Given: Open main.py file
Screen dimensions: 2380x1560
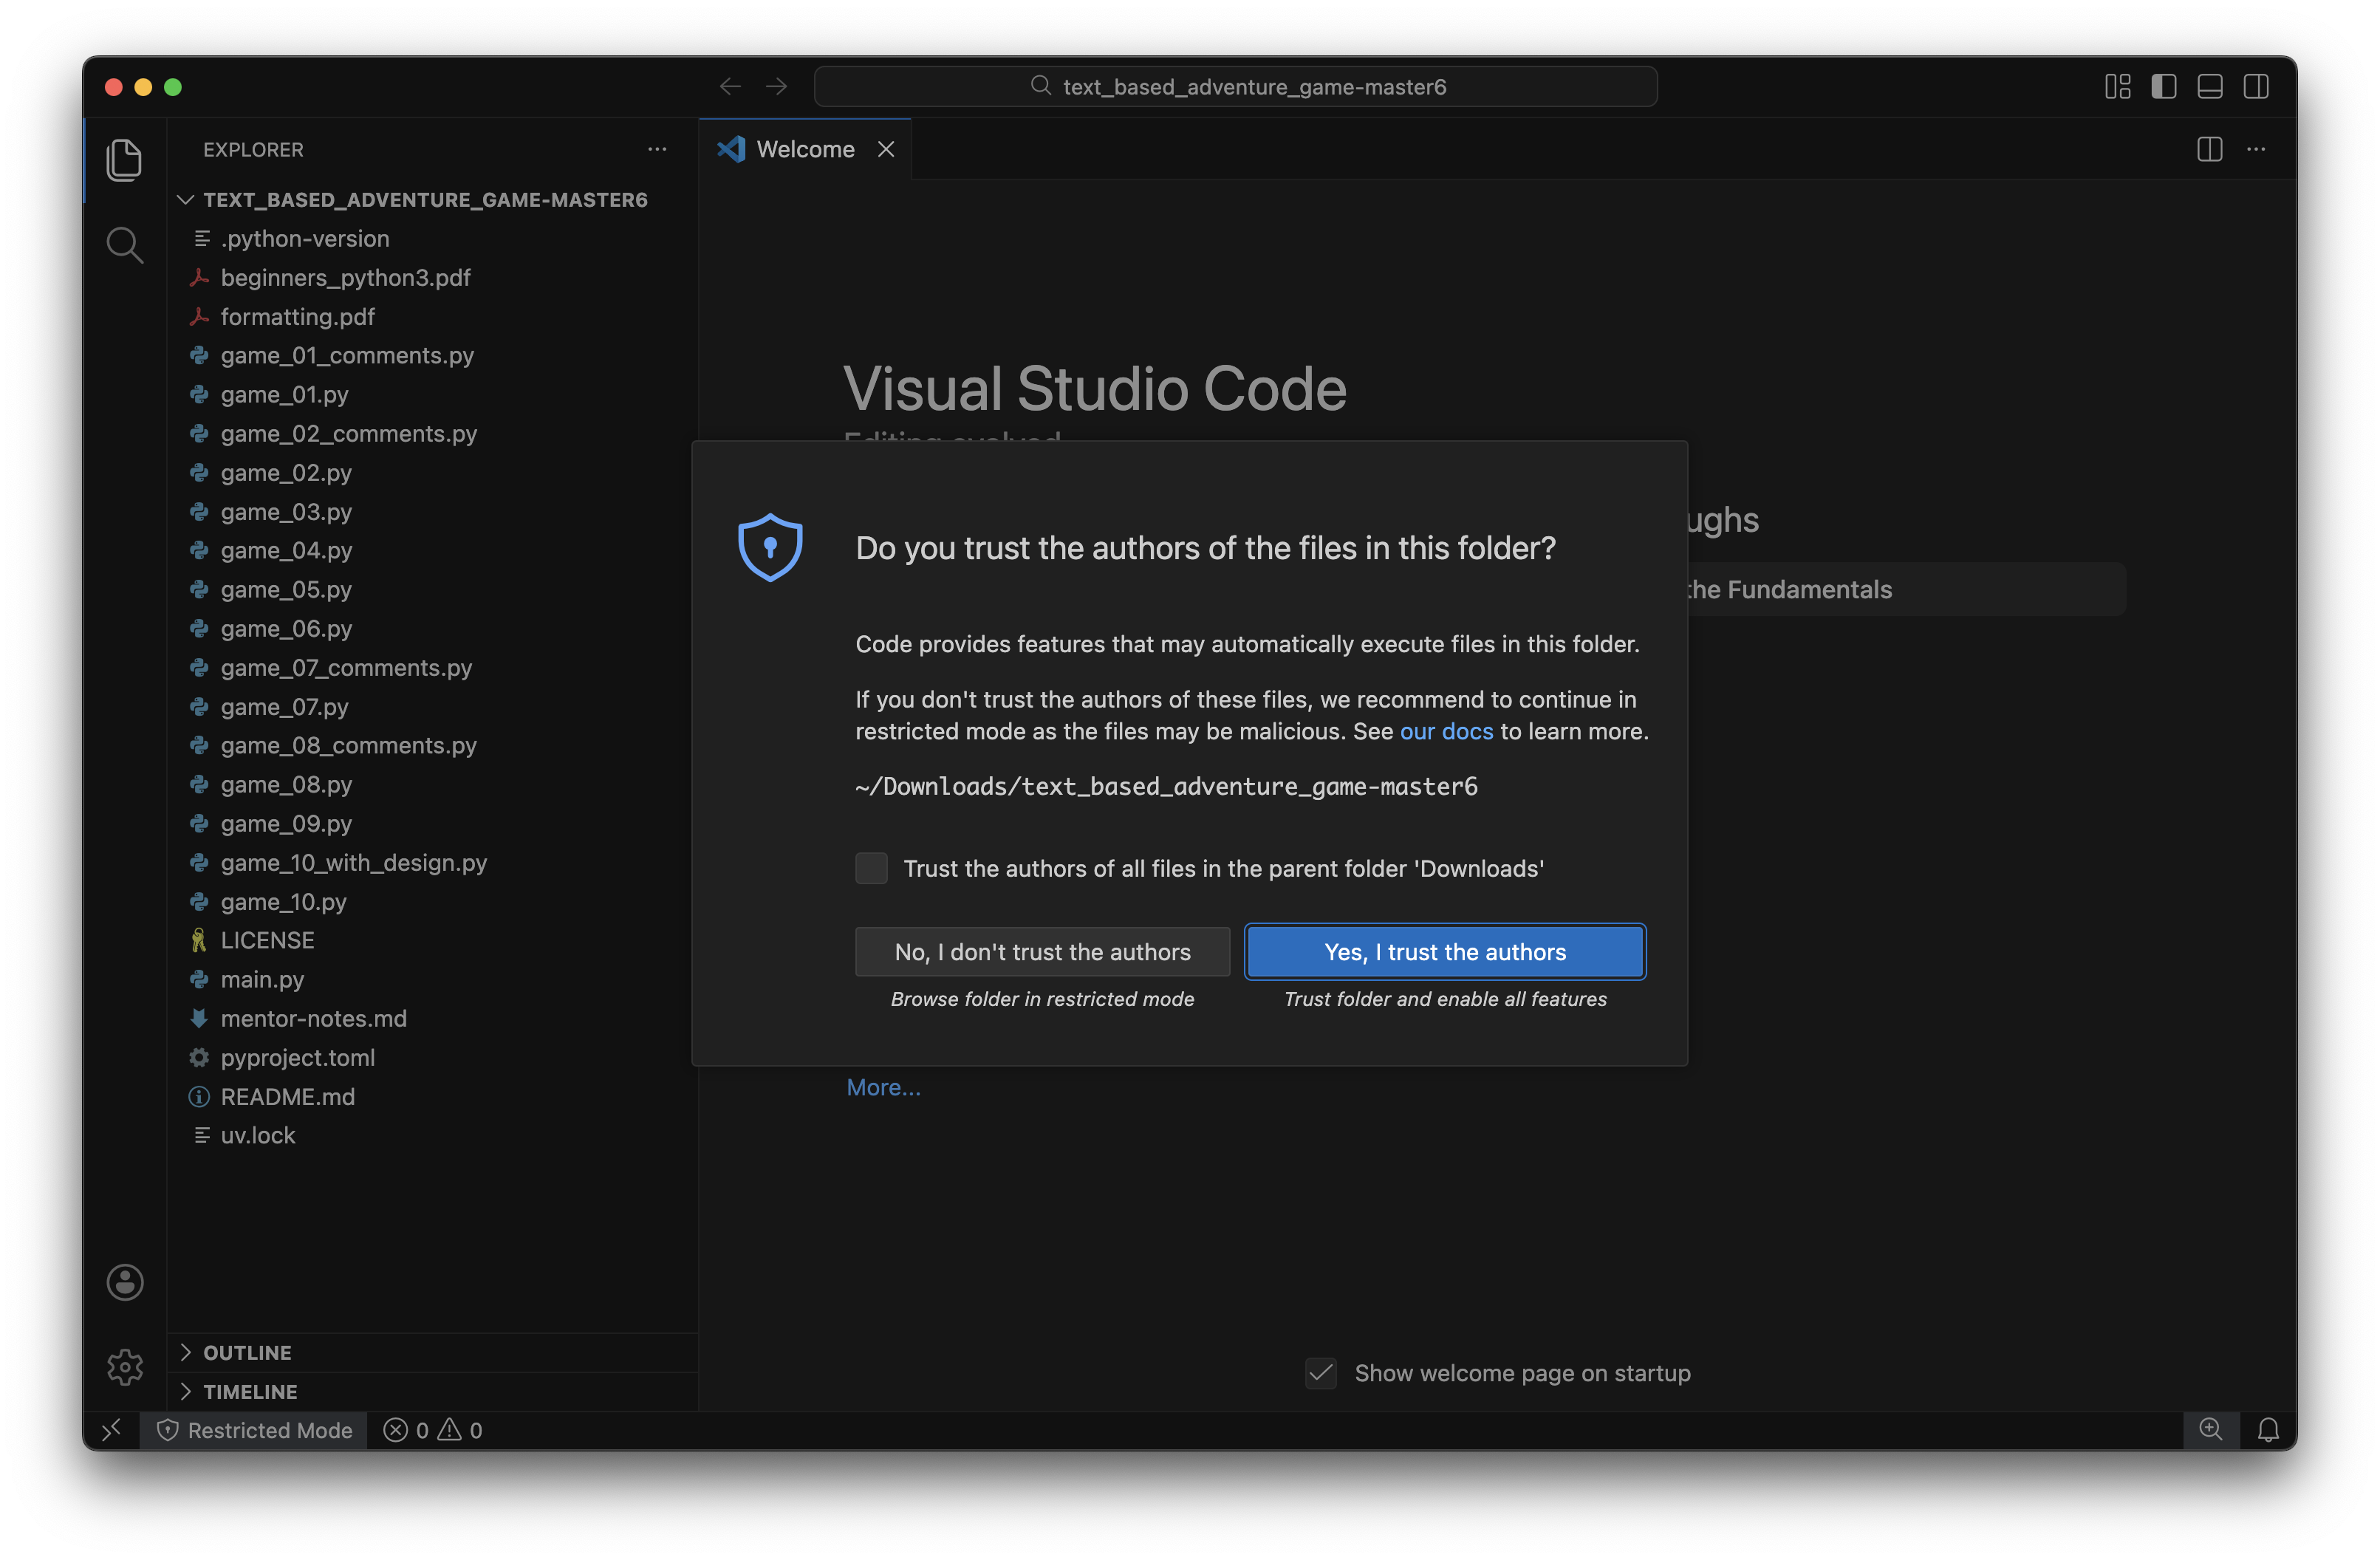Looking at the screenshot, I should pyautogui.click(x=432, y=980).
